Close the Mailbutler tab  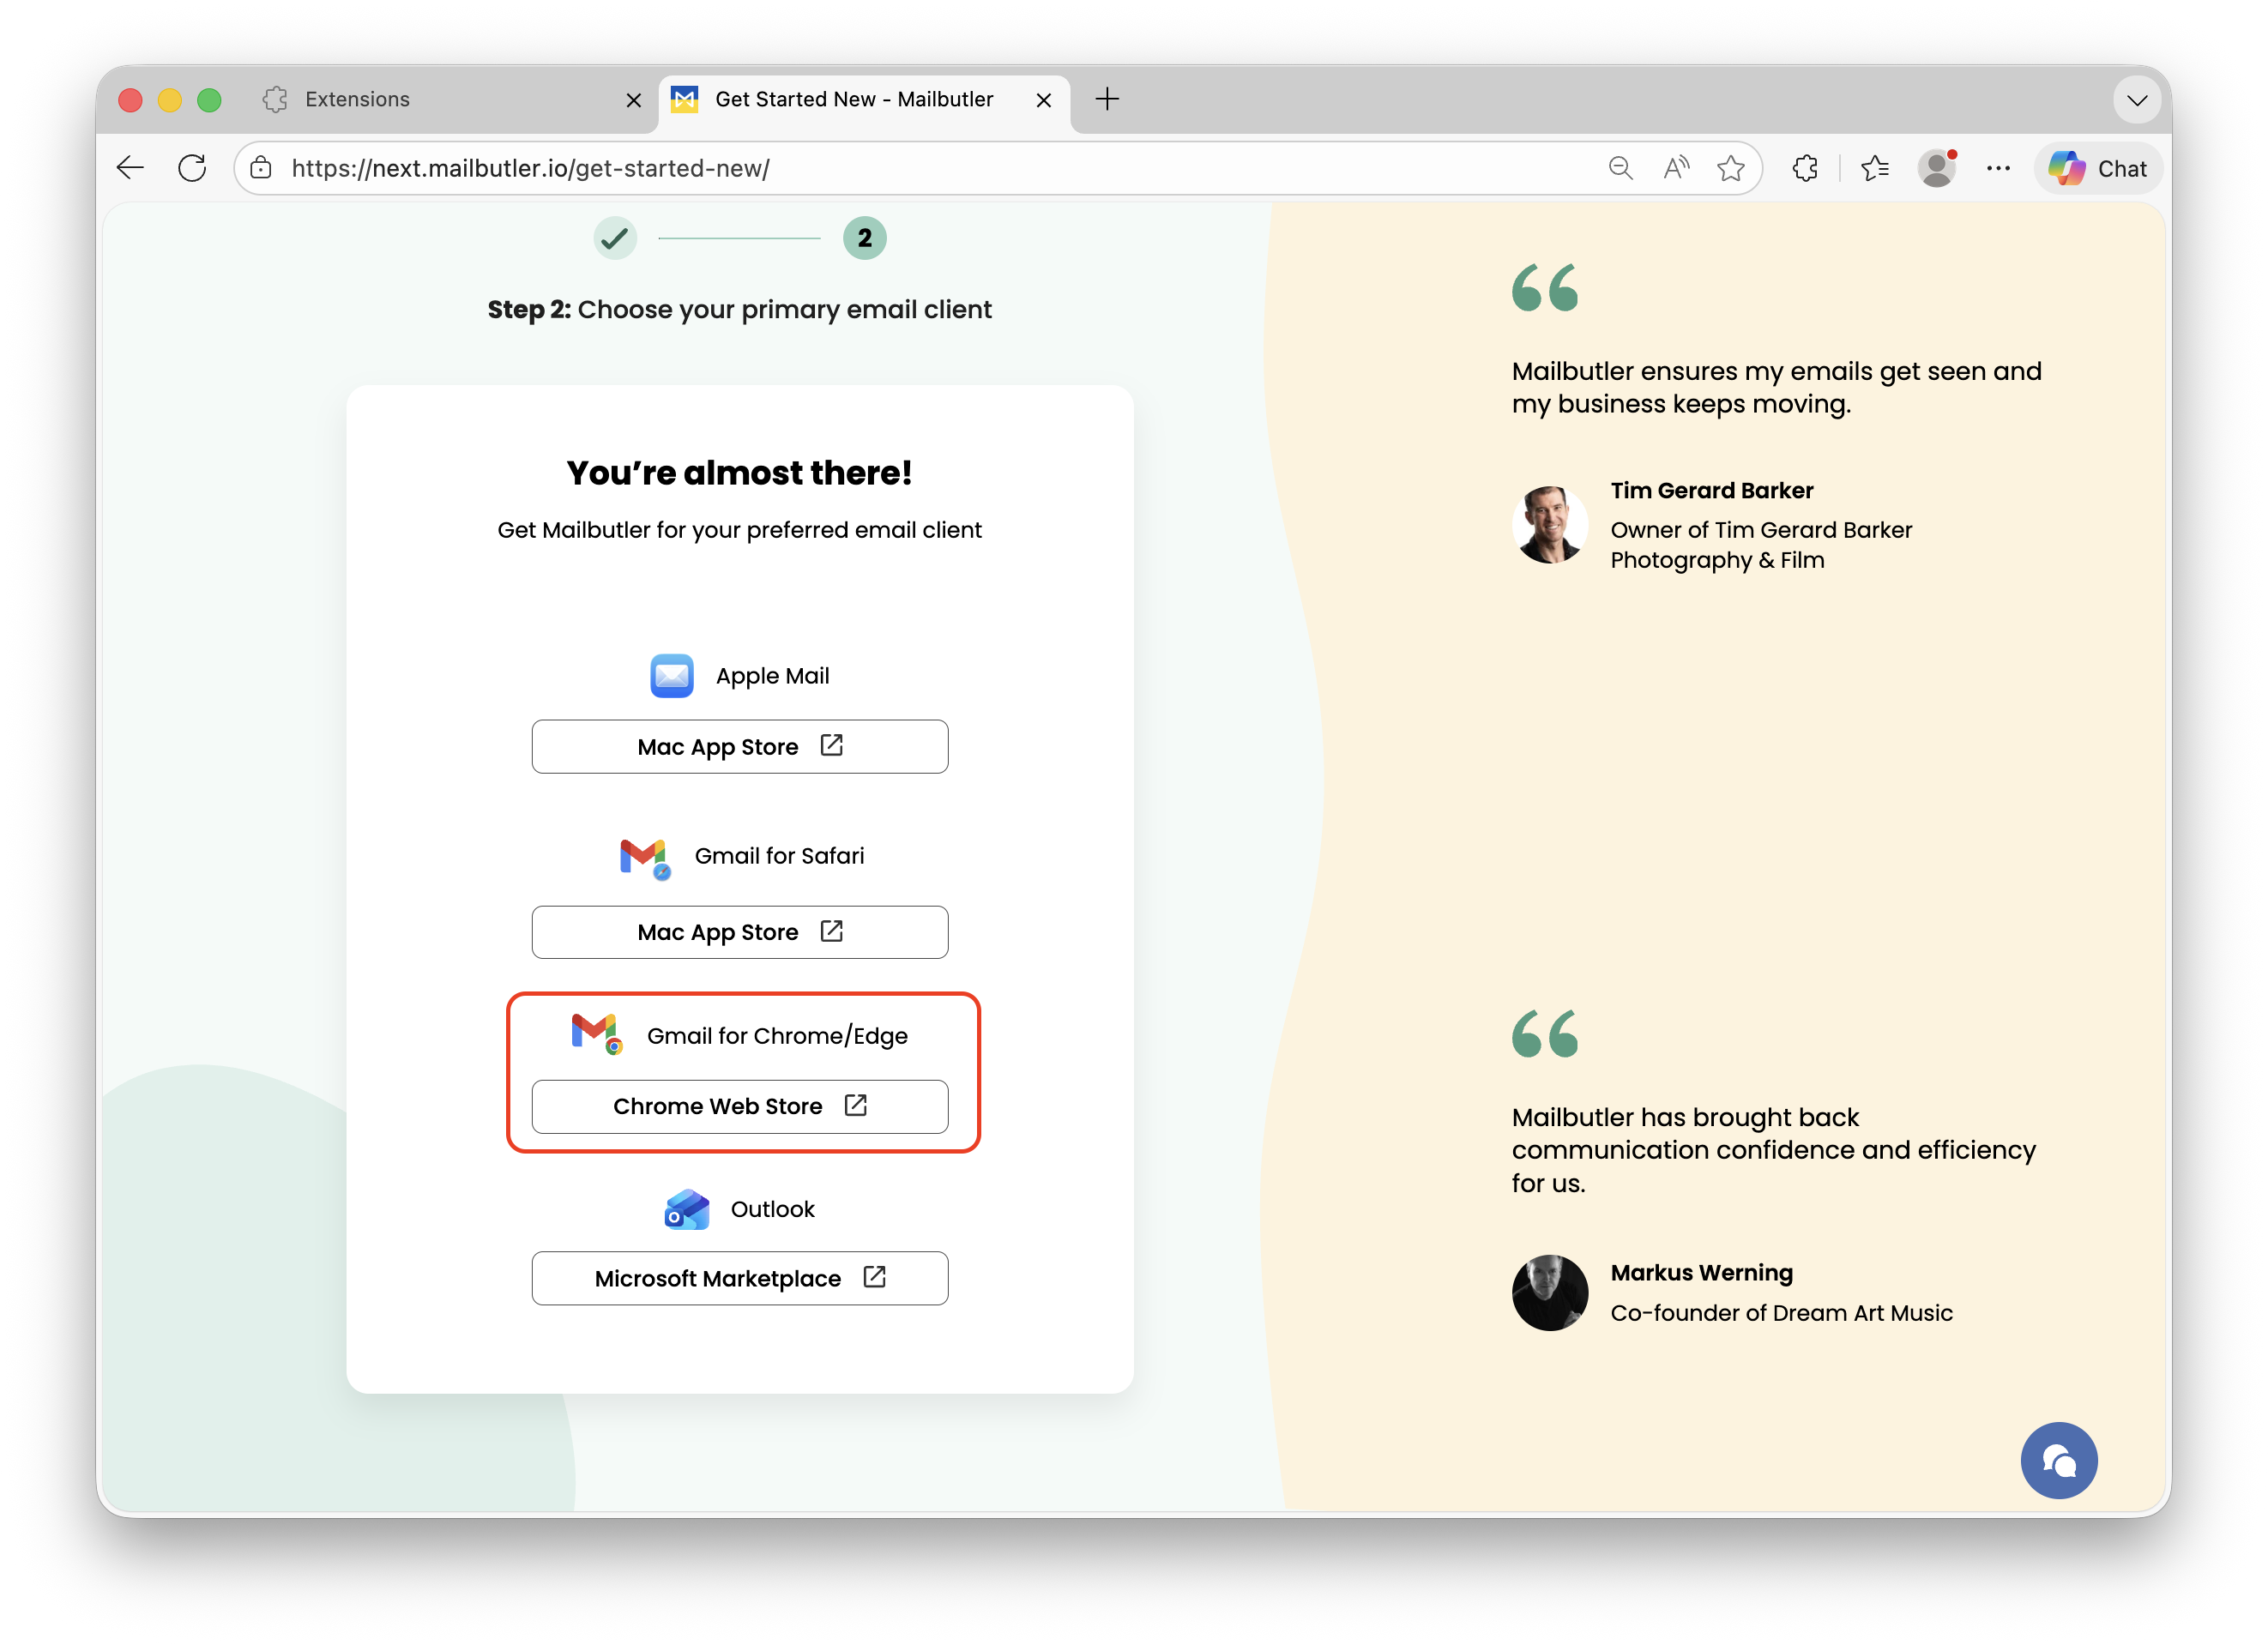(1043, 100)
